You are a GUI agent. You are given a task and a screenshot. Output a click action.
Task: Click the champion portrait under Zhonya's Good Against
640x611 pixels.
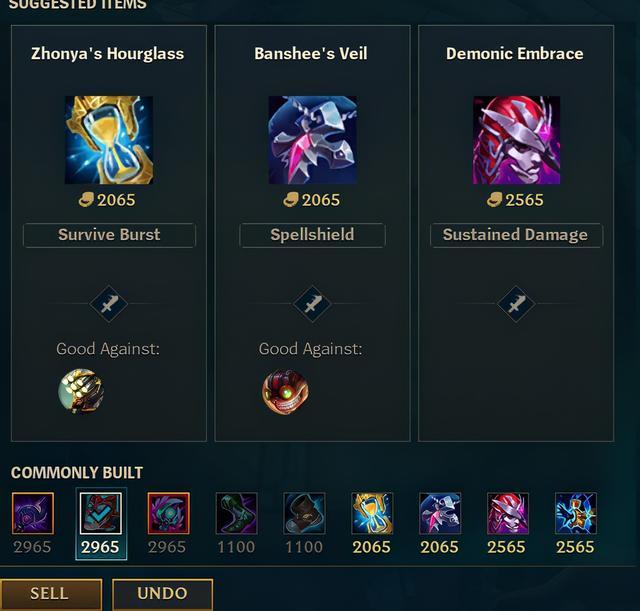pyautogui.click(x=81, y=392)
